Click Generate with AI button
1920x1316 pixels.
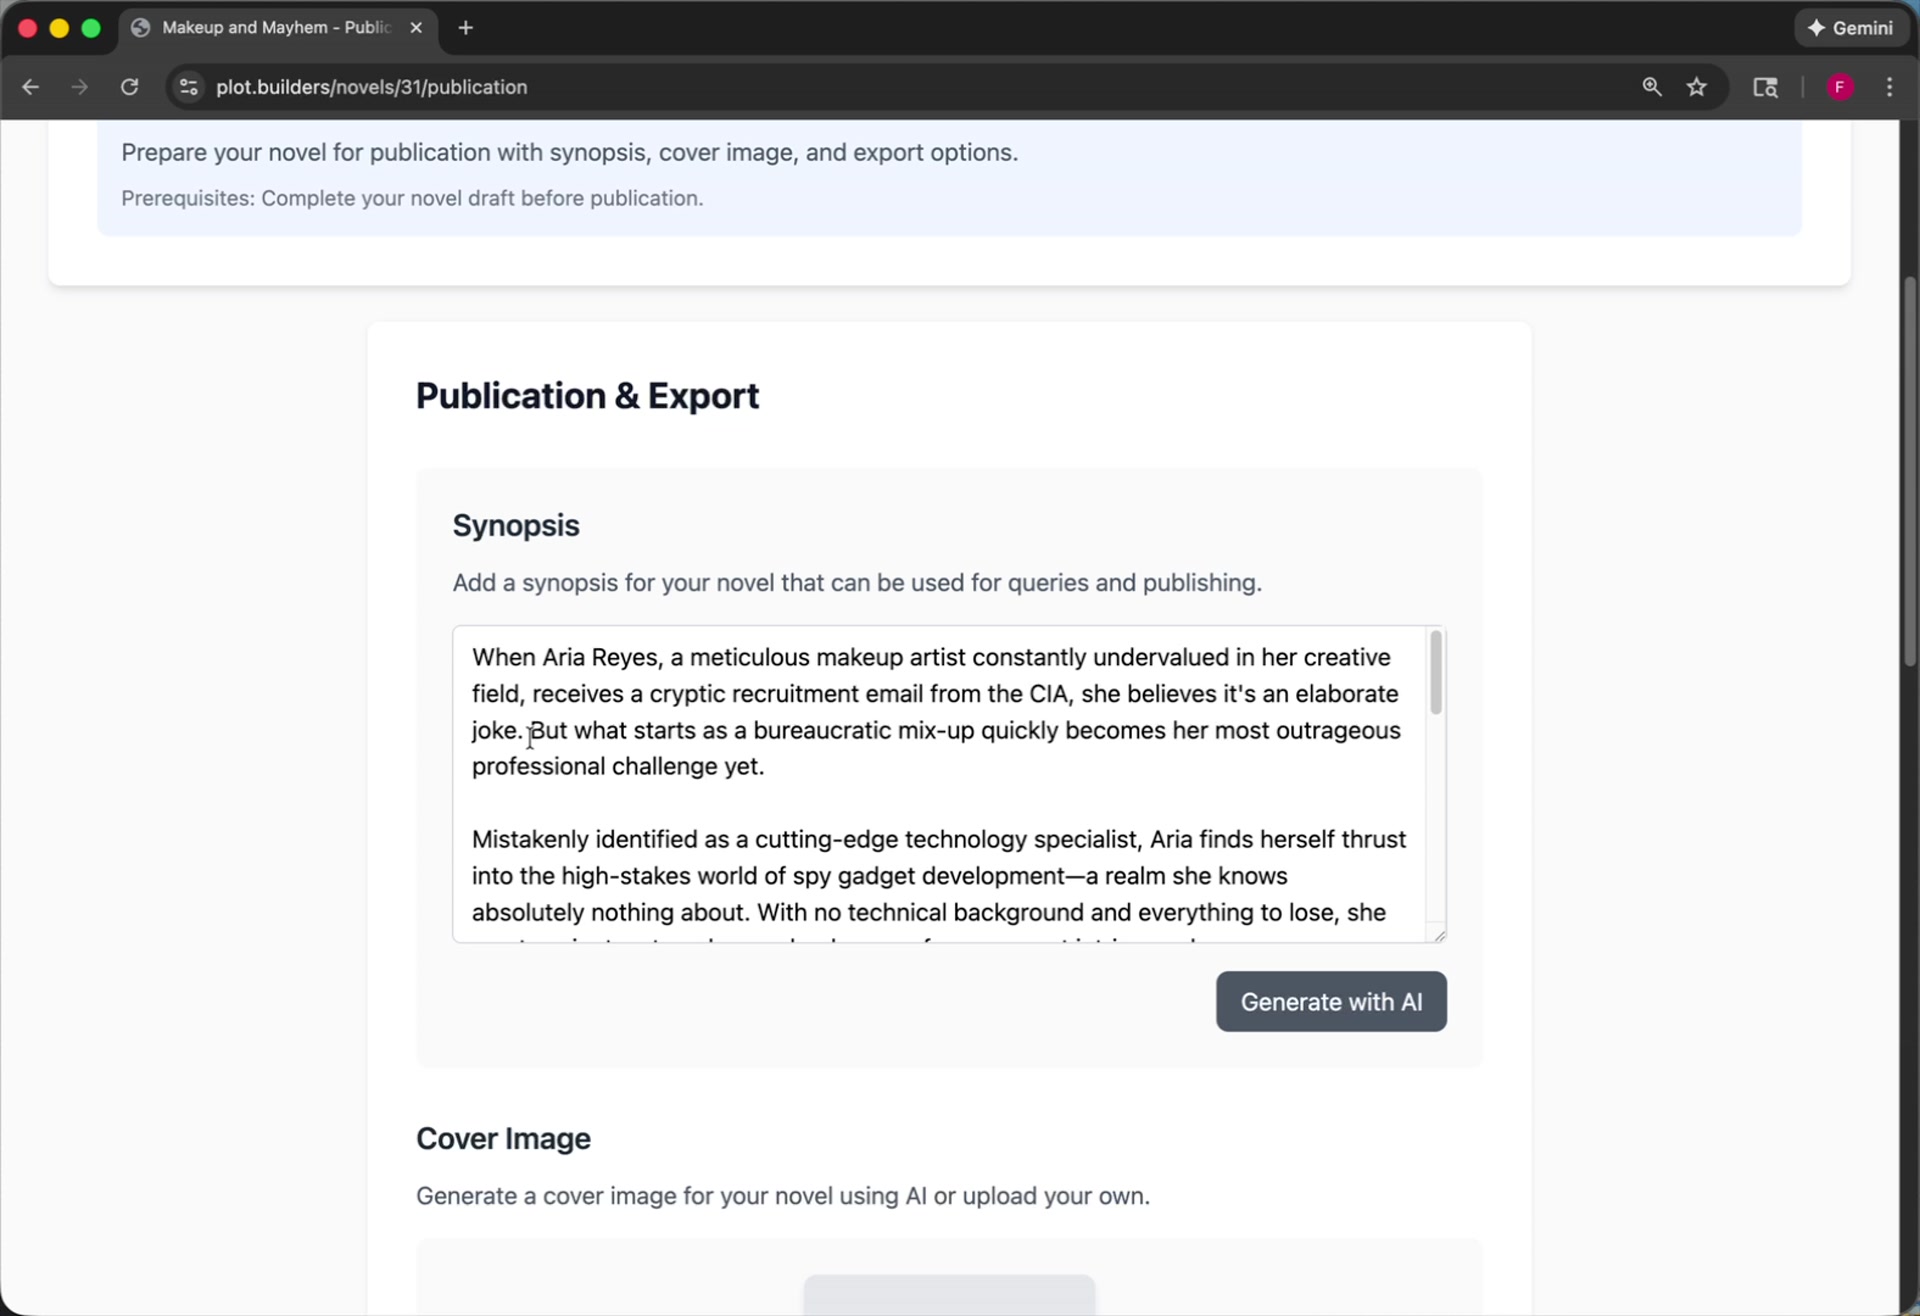[x=1330, y=1001]
